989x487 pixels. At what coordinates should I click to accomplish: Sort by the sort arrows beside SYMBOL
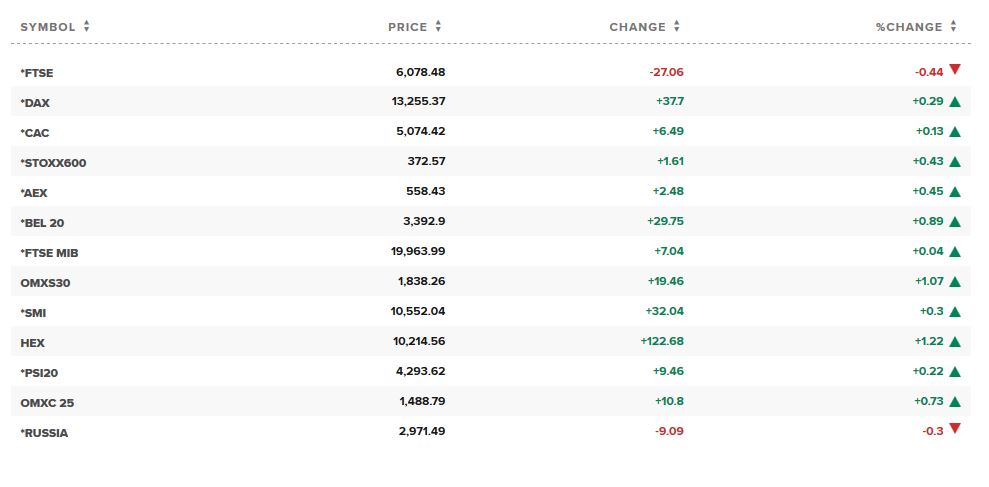point(86,26)
